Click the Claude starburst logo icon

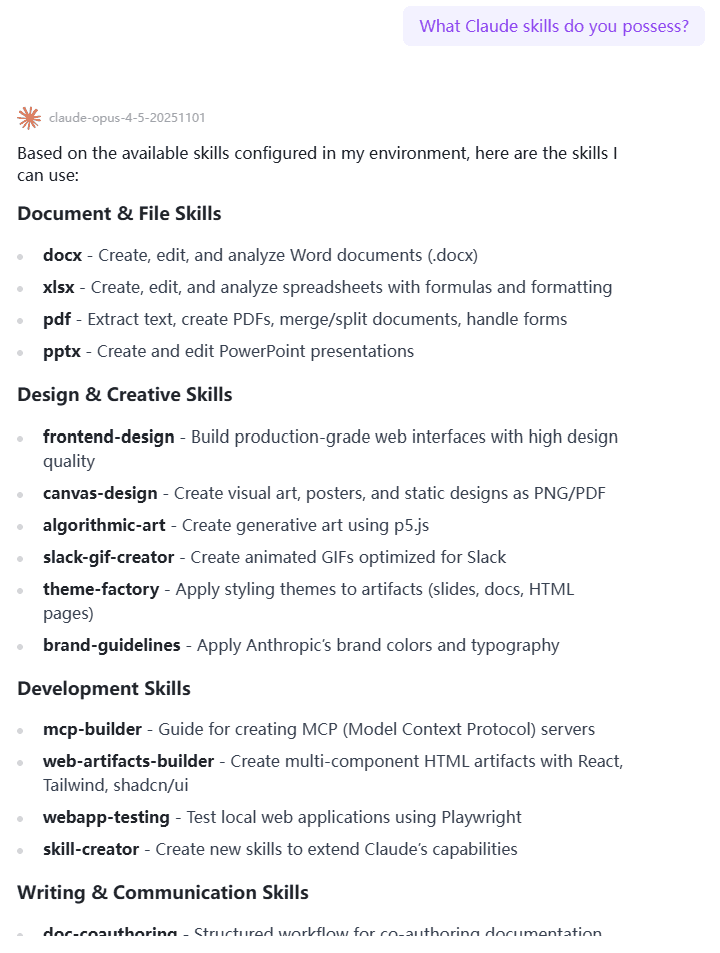[29, 118]
